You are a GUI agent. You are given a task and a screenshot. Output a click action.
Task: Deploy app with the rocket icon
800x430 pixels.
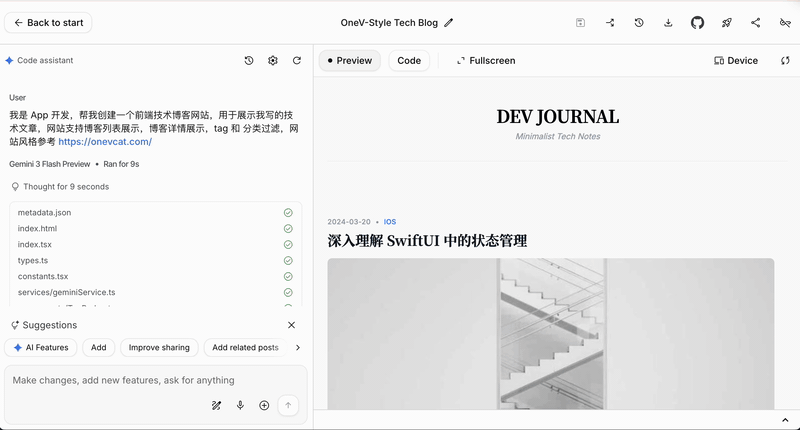click(x=727, y=22)
